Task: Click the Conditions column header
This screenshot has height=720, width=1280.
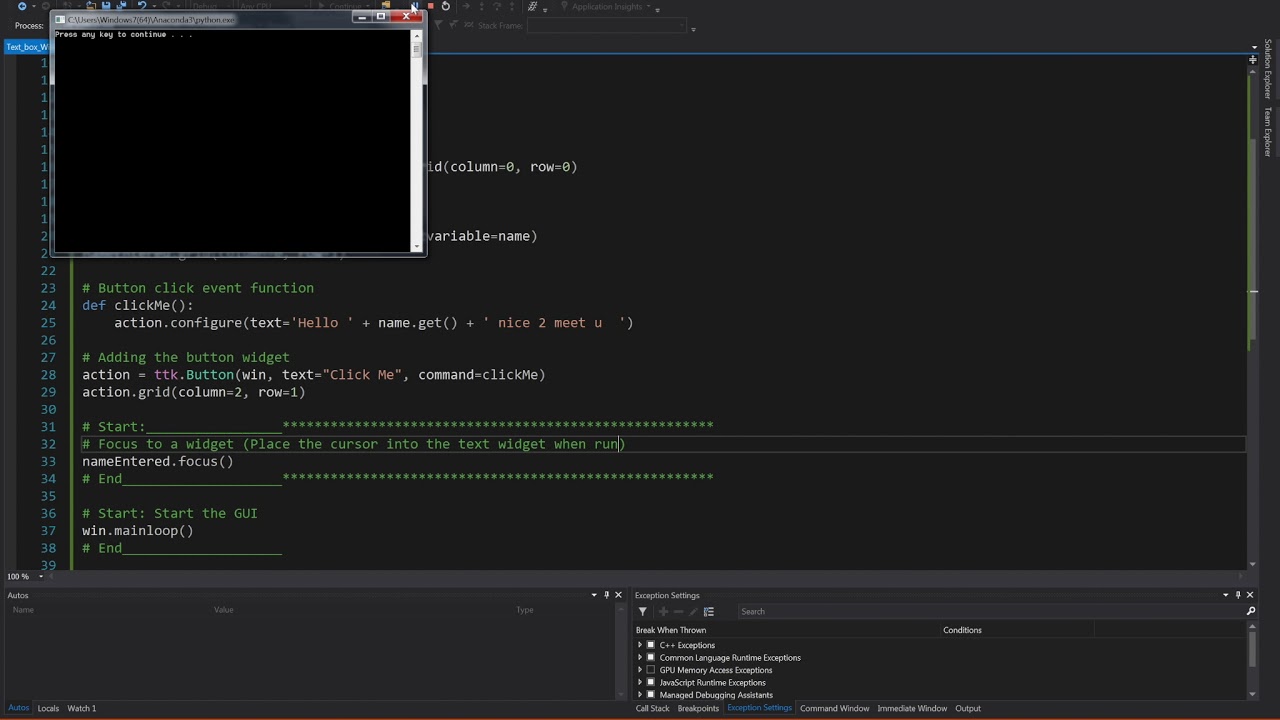Action: pos(962,630)
